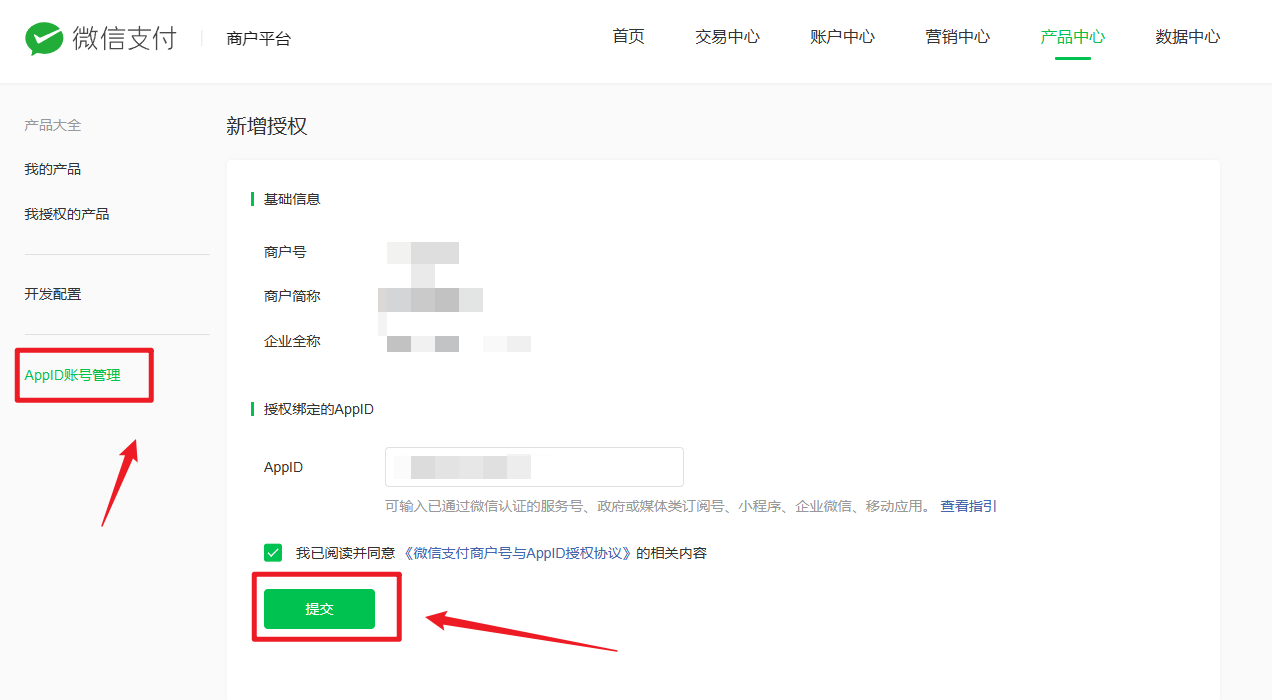Click 商户平台 header text

(x=259, y=39)
